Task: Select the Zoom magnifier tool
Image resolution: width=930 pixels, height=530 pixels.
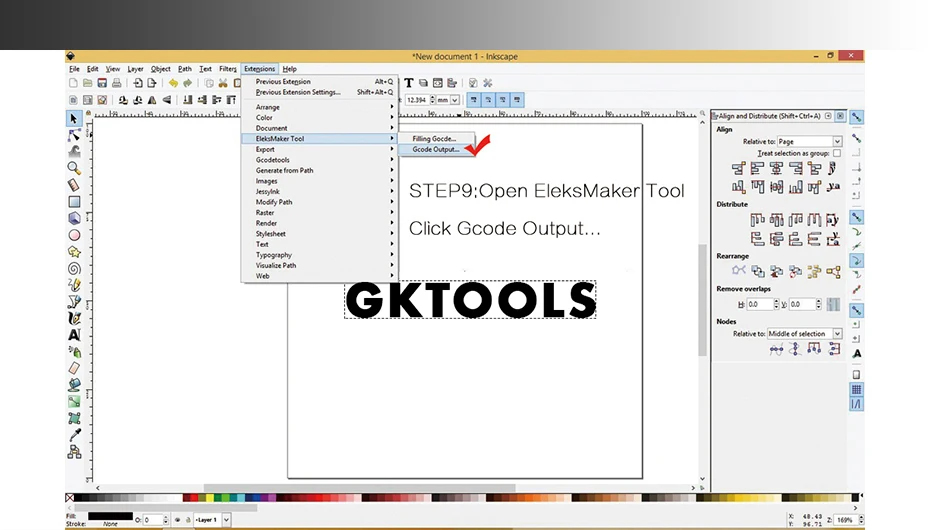Action: click(74, 168)
